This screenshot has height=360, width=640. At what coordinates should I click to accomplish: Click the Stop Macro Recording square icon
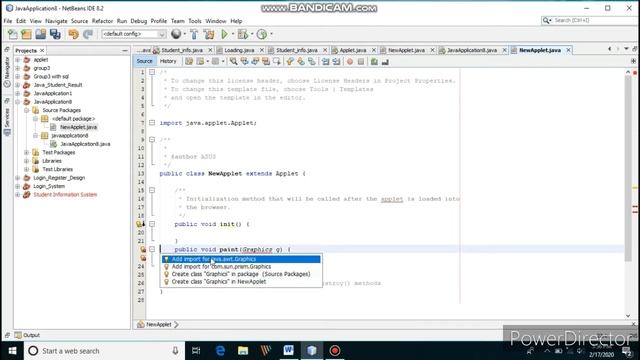pyautogui.click(x=361, y=62)
